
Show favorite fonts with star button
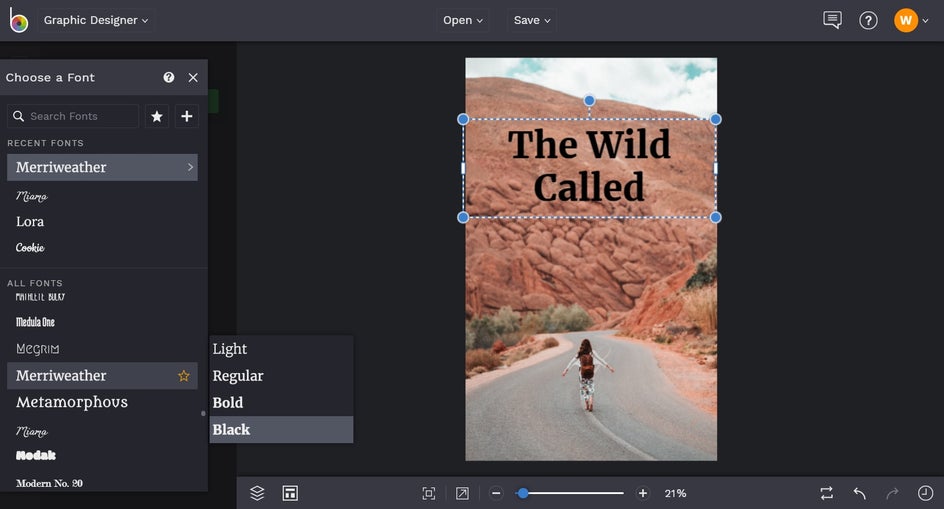pos(157,116)
